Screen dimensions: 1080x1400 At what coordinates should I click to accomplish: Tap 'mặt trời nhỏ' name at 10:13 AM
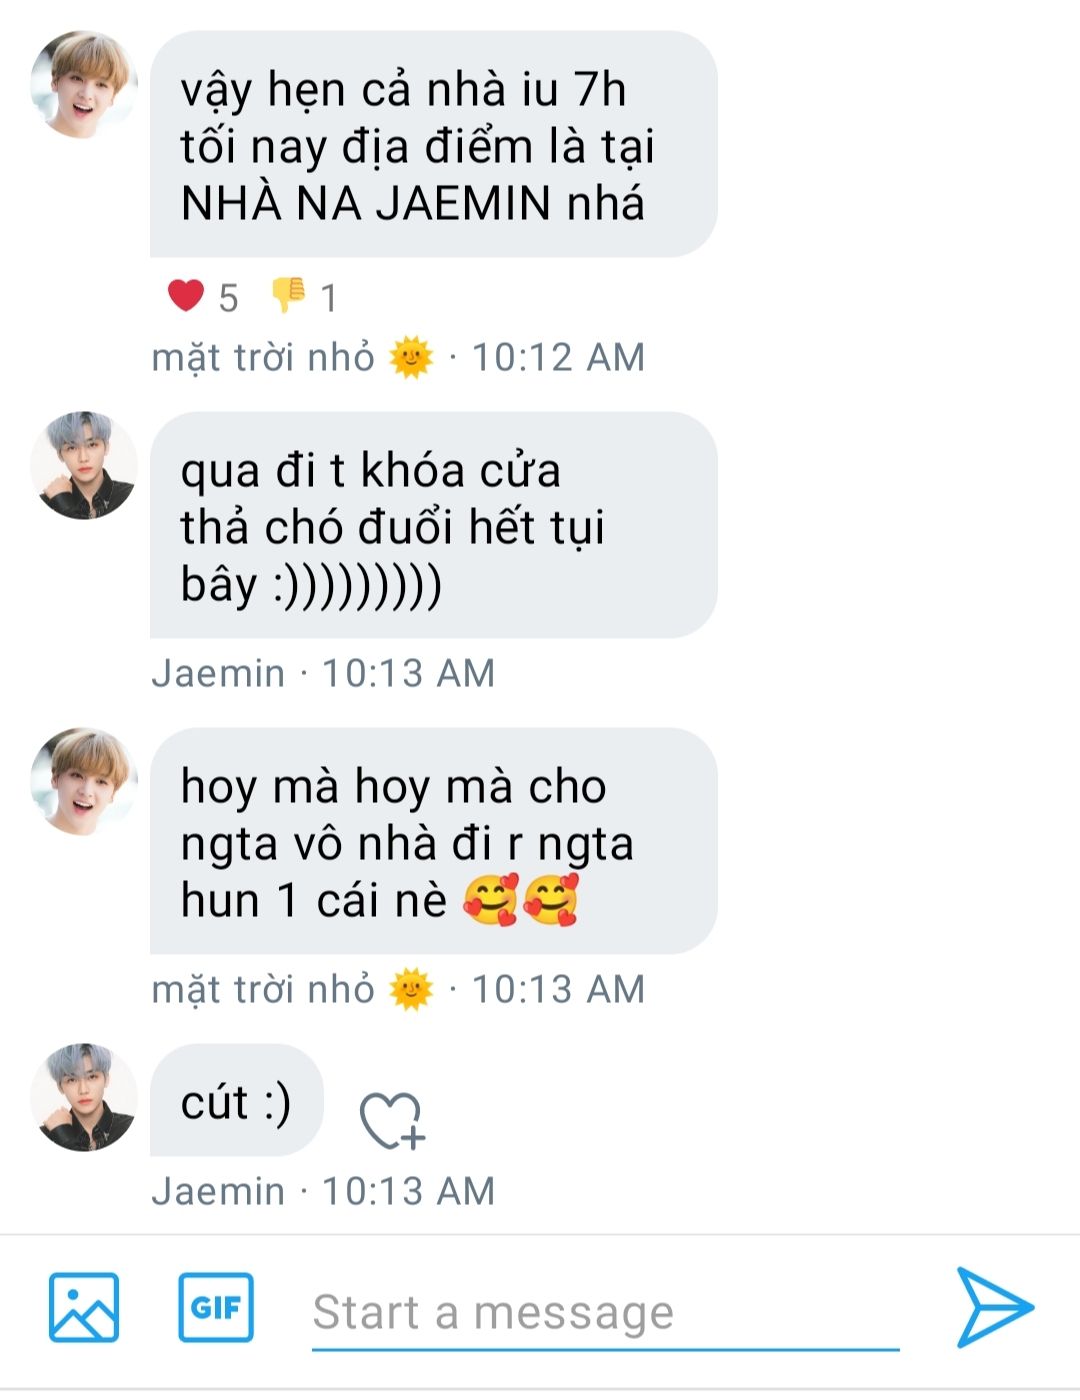pos(263,989)
